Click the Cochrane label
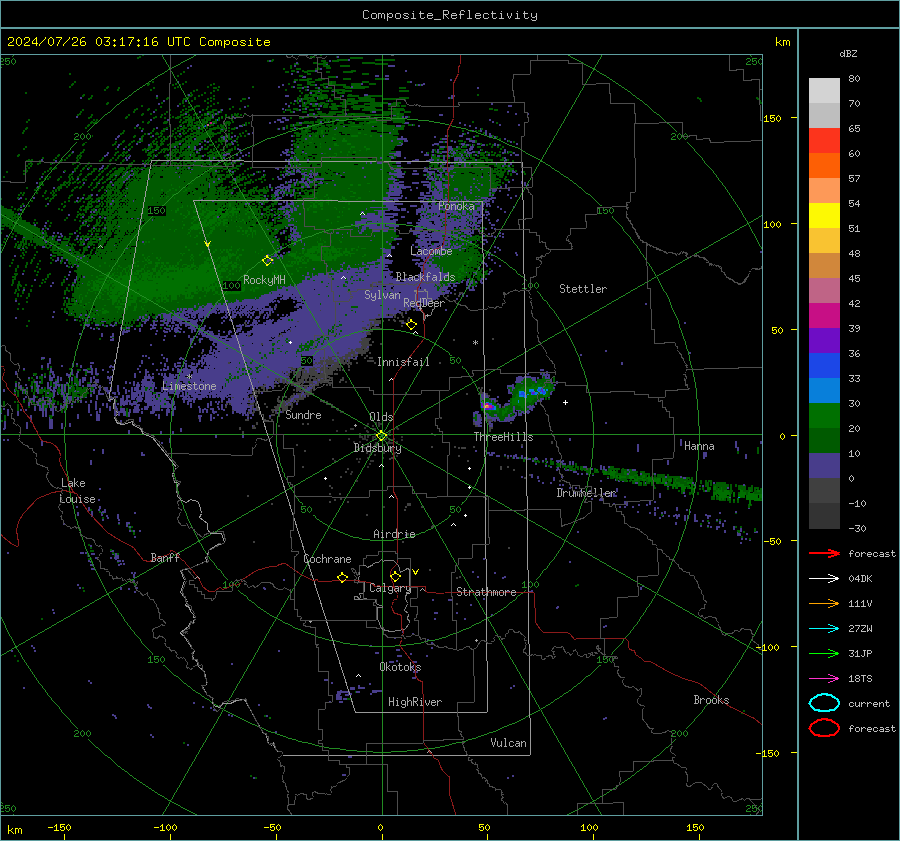Screen dimensions: 900x841 point(327,559)
